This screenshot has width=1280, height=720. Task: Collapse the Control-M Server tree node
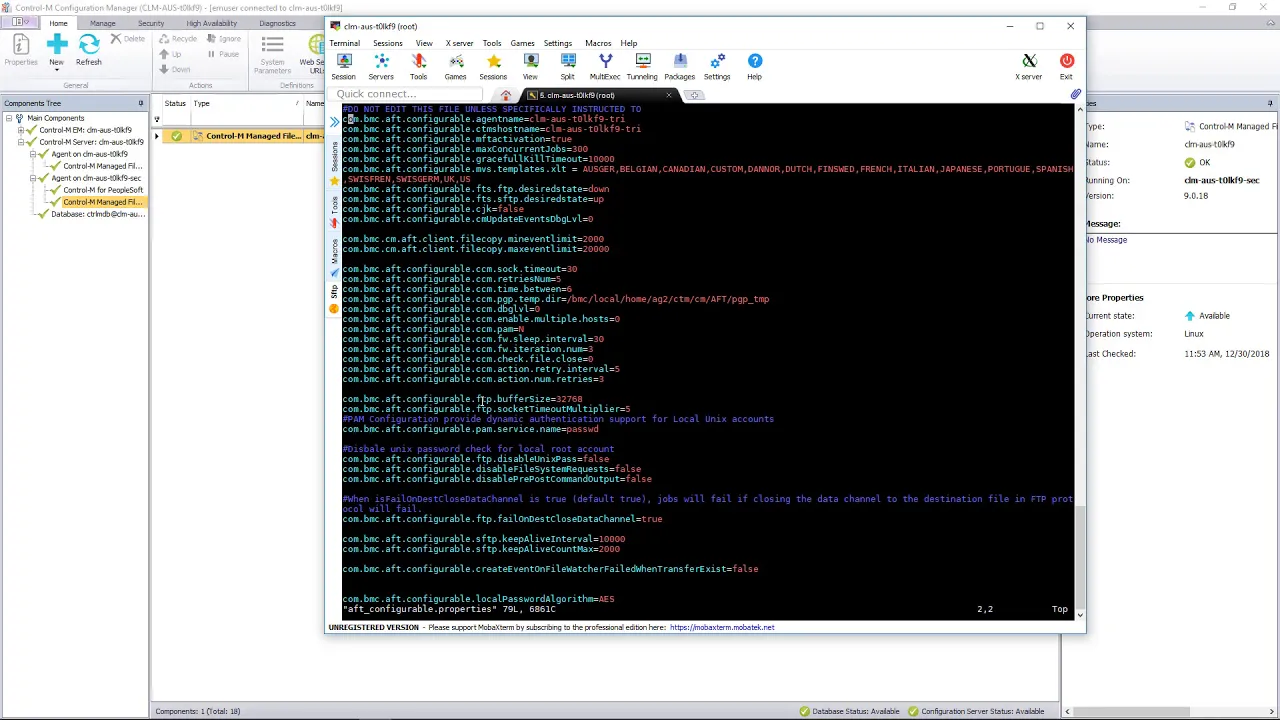(20, 142)
